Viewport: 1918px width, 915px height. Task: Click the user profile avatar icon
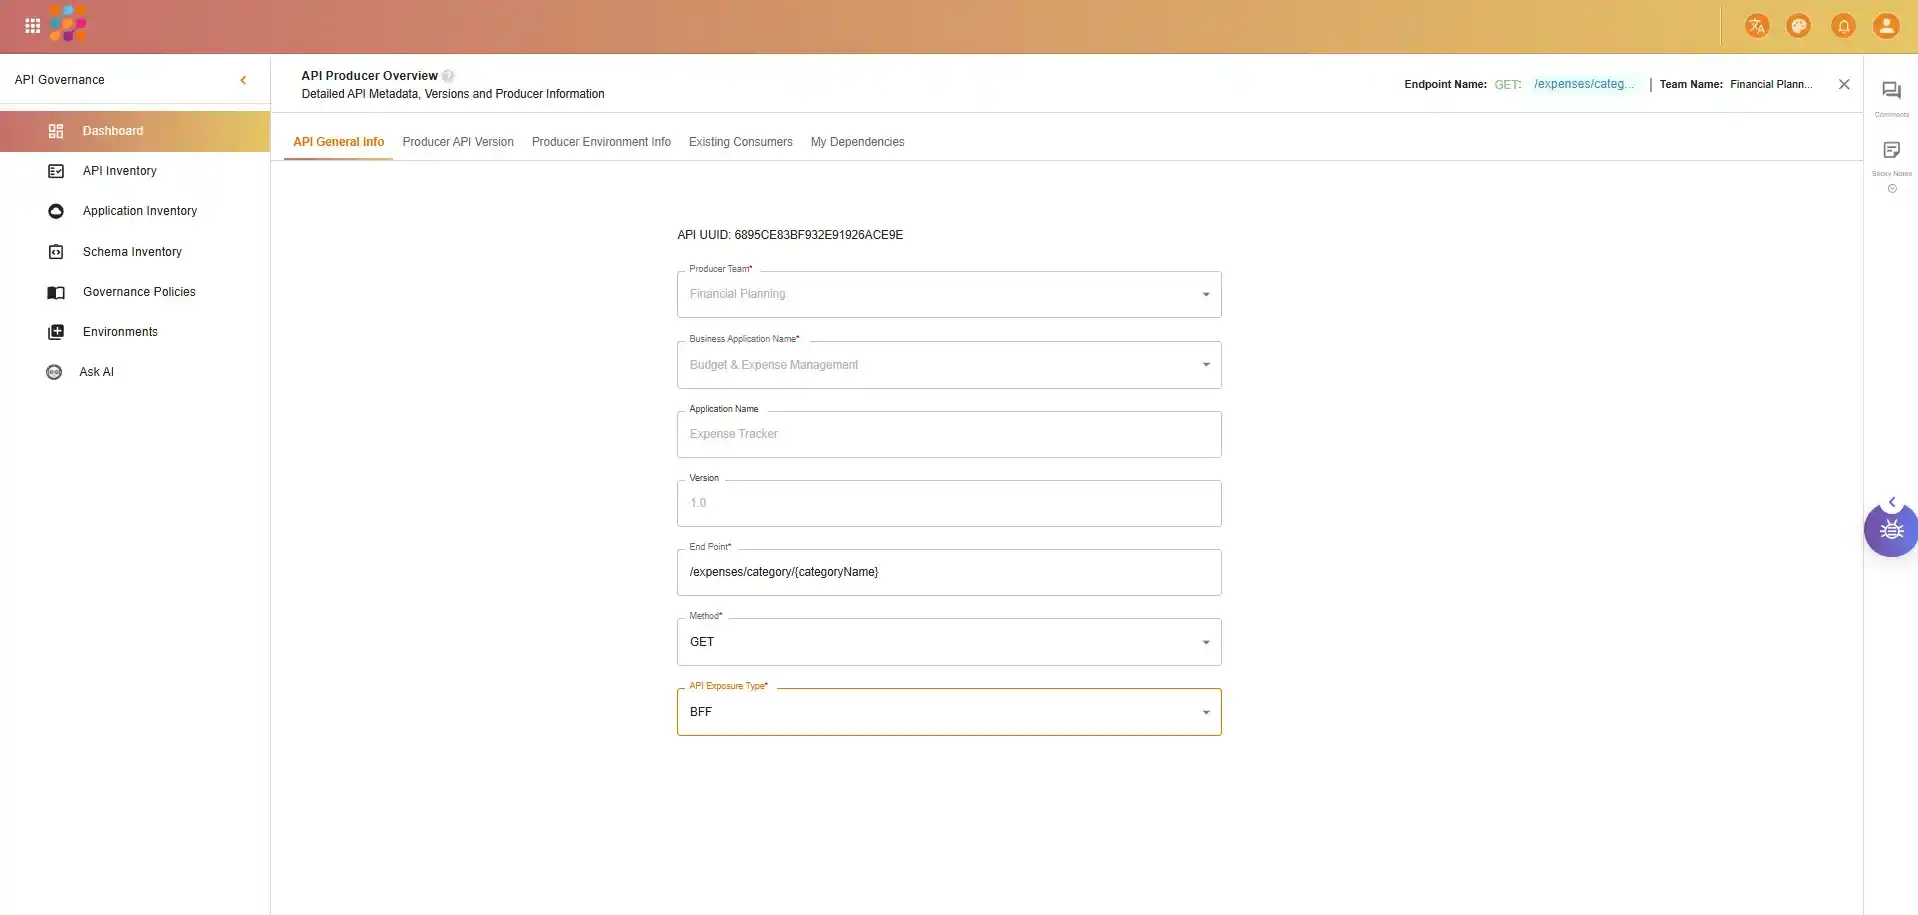click(x=1885, y=26)
